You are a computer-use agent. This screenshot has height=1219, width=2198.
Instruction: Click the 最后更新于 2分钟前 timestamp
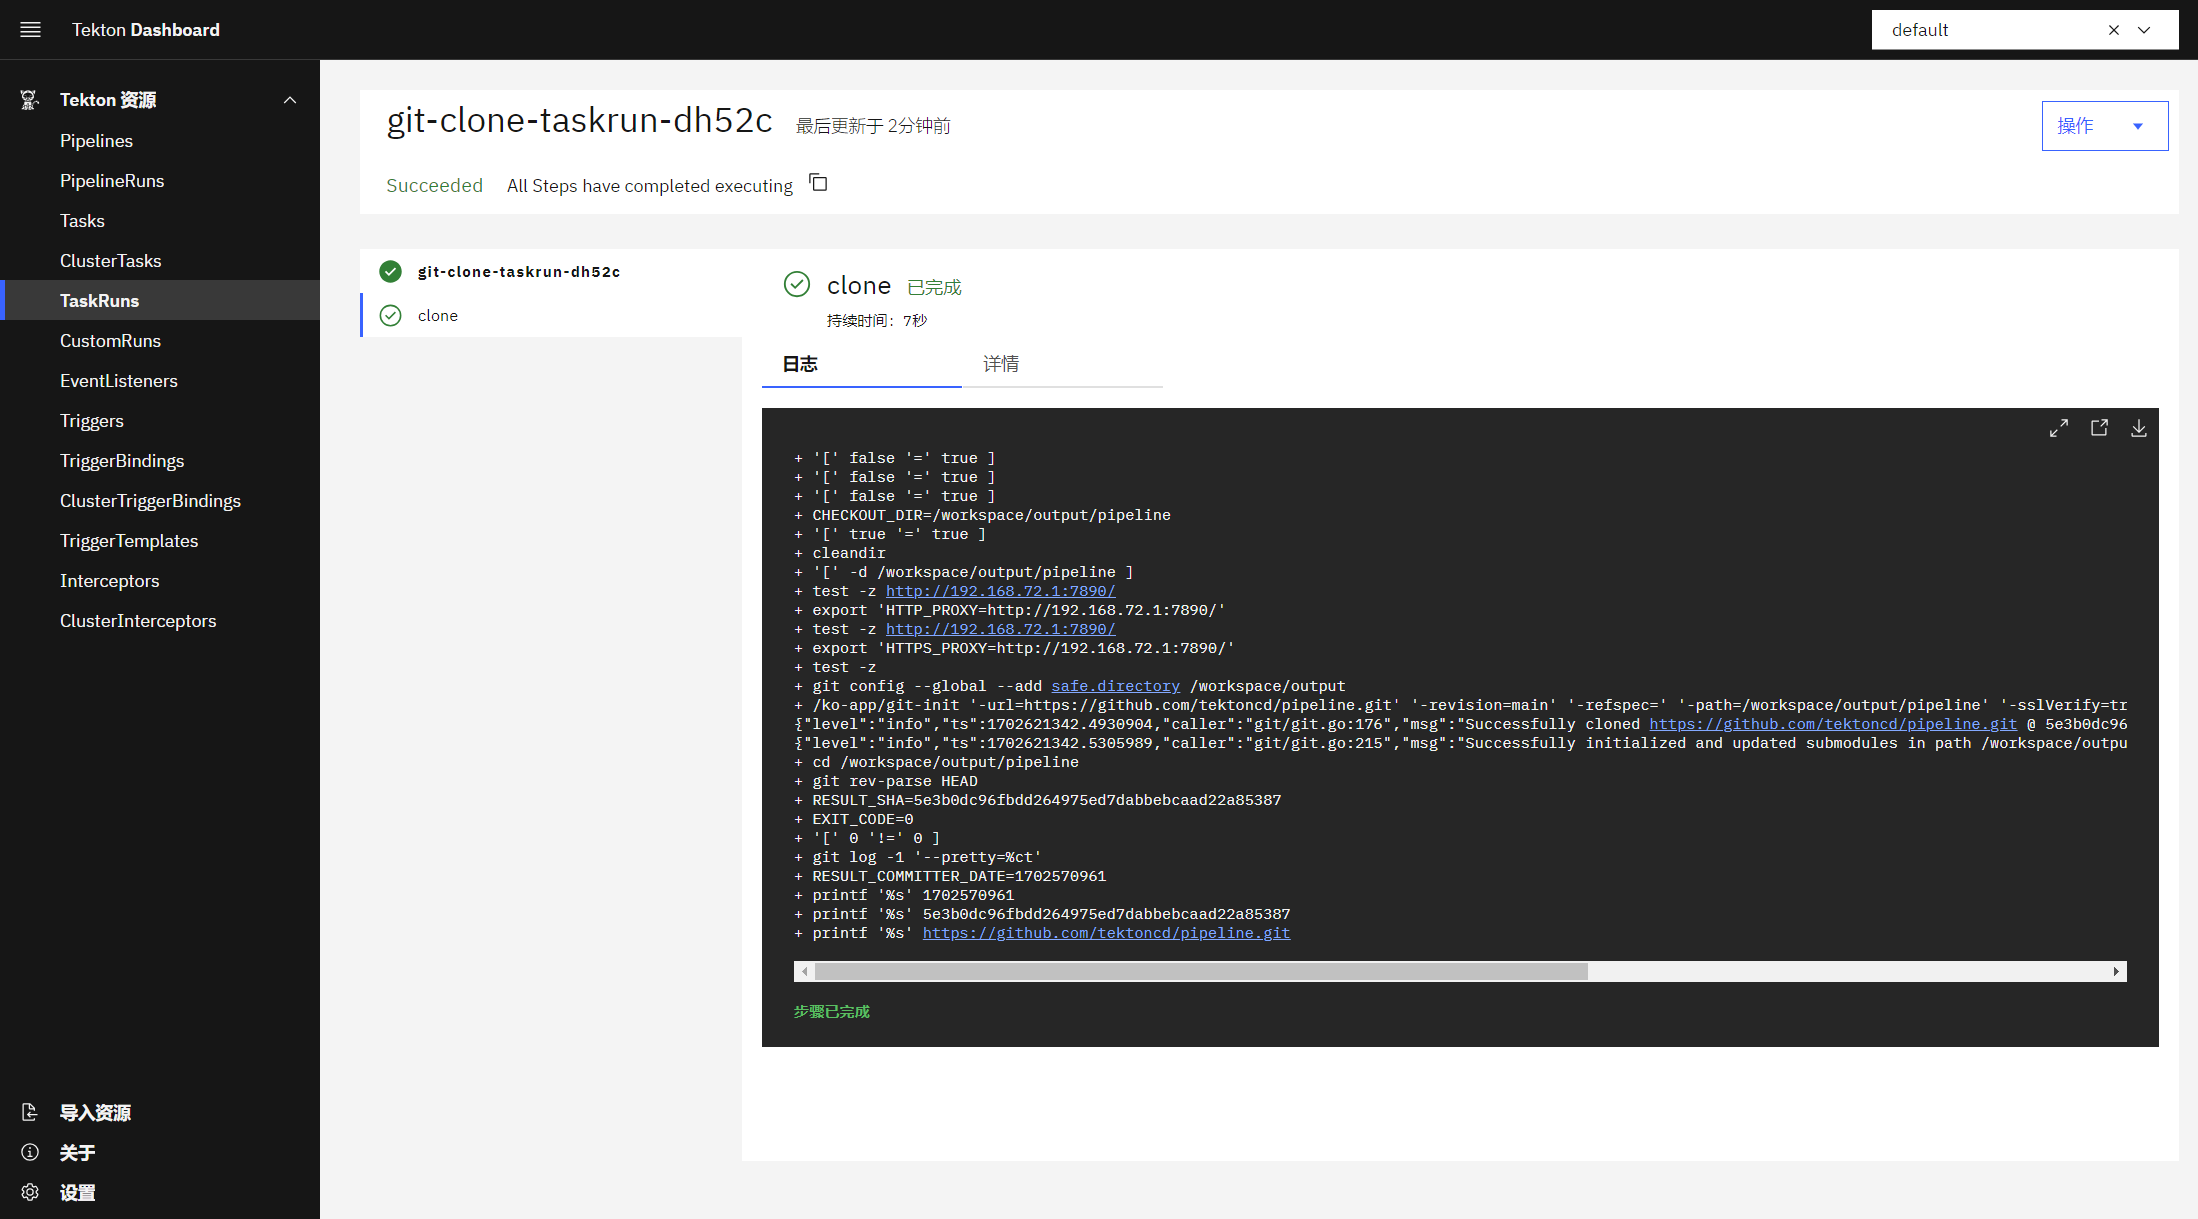[873, 126]
